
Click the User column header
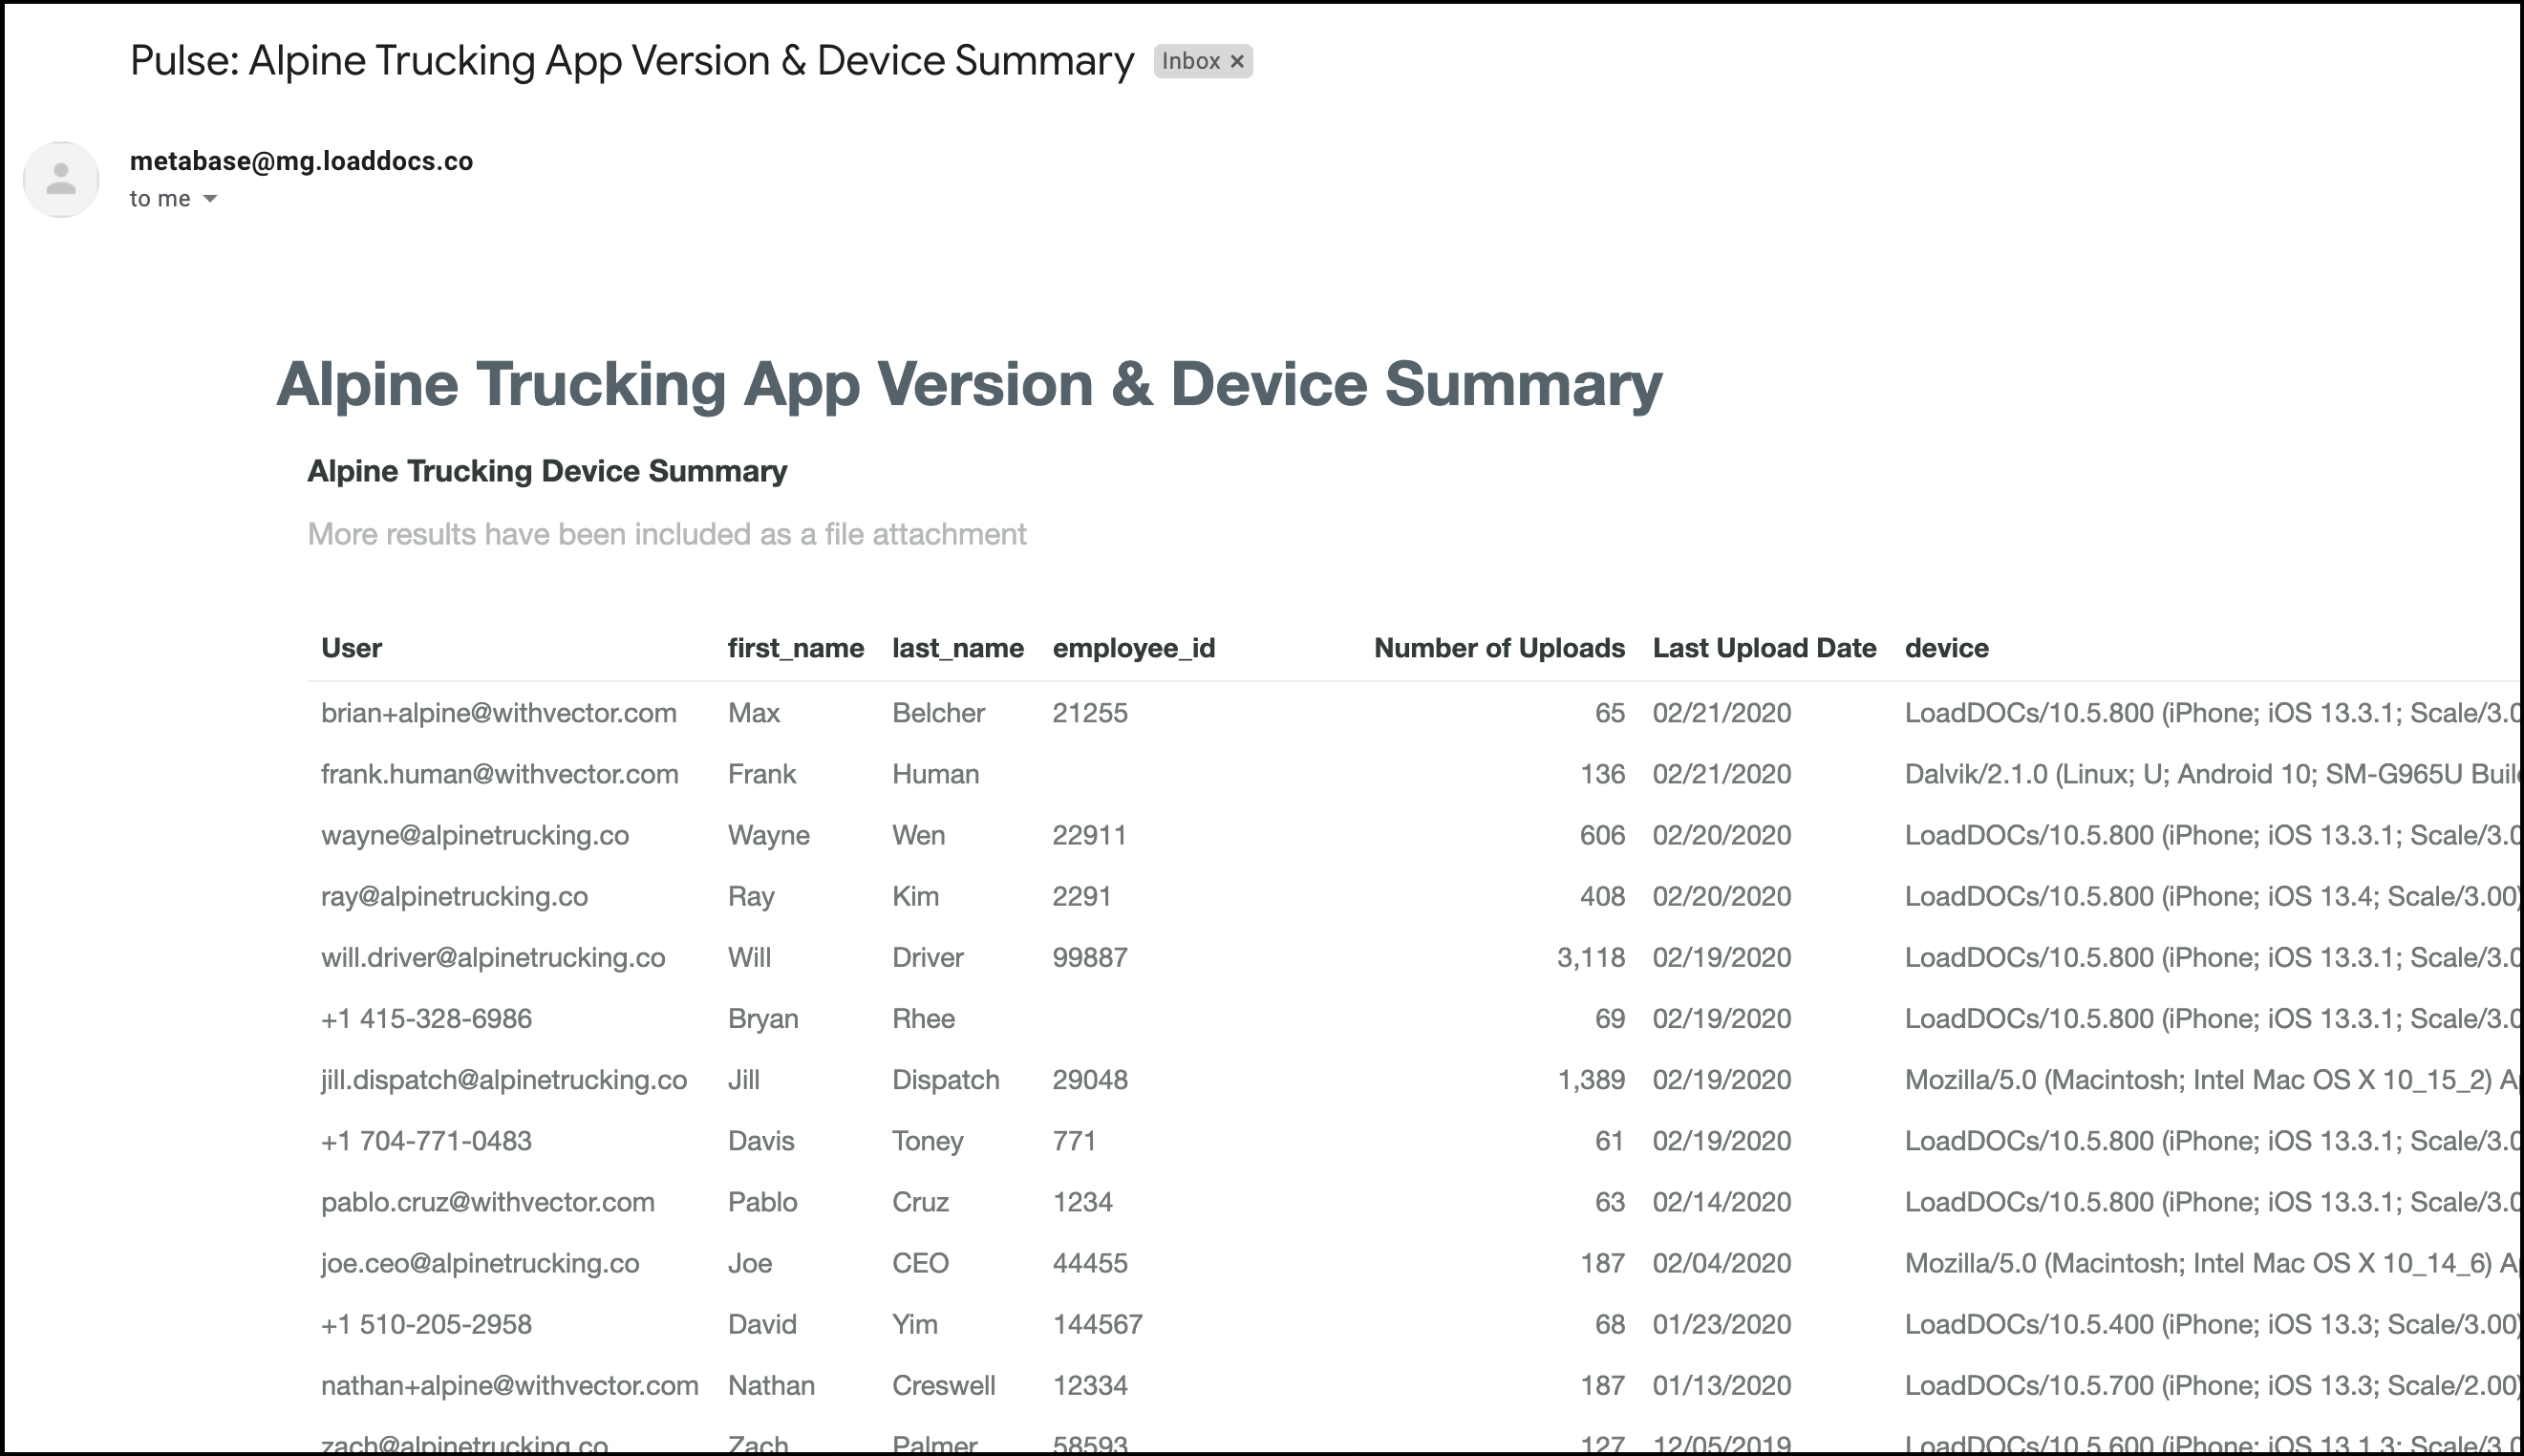click(351, 648)
